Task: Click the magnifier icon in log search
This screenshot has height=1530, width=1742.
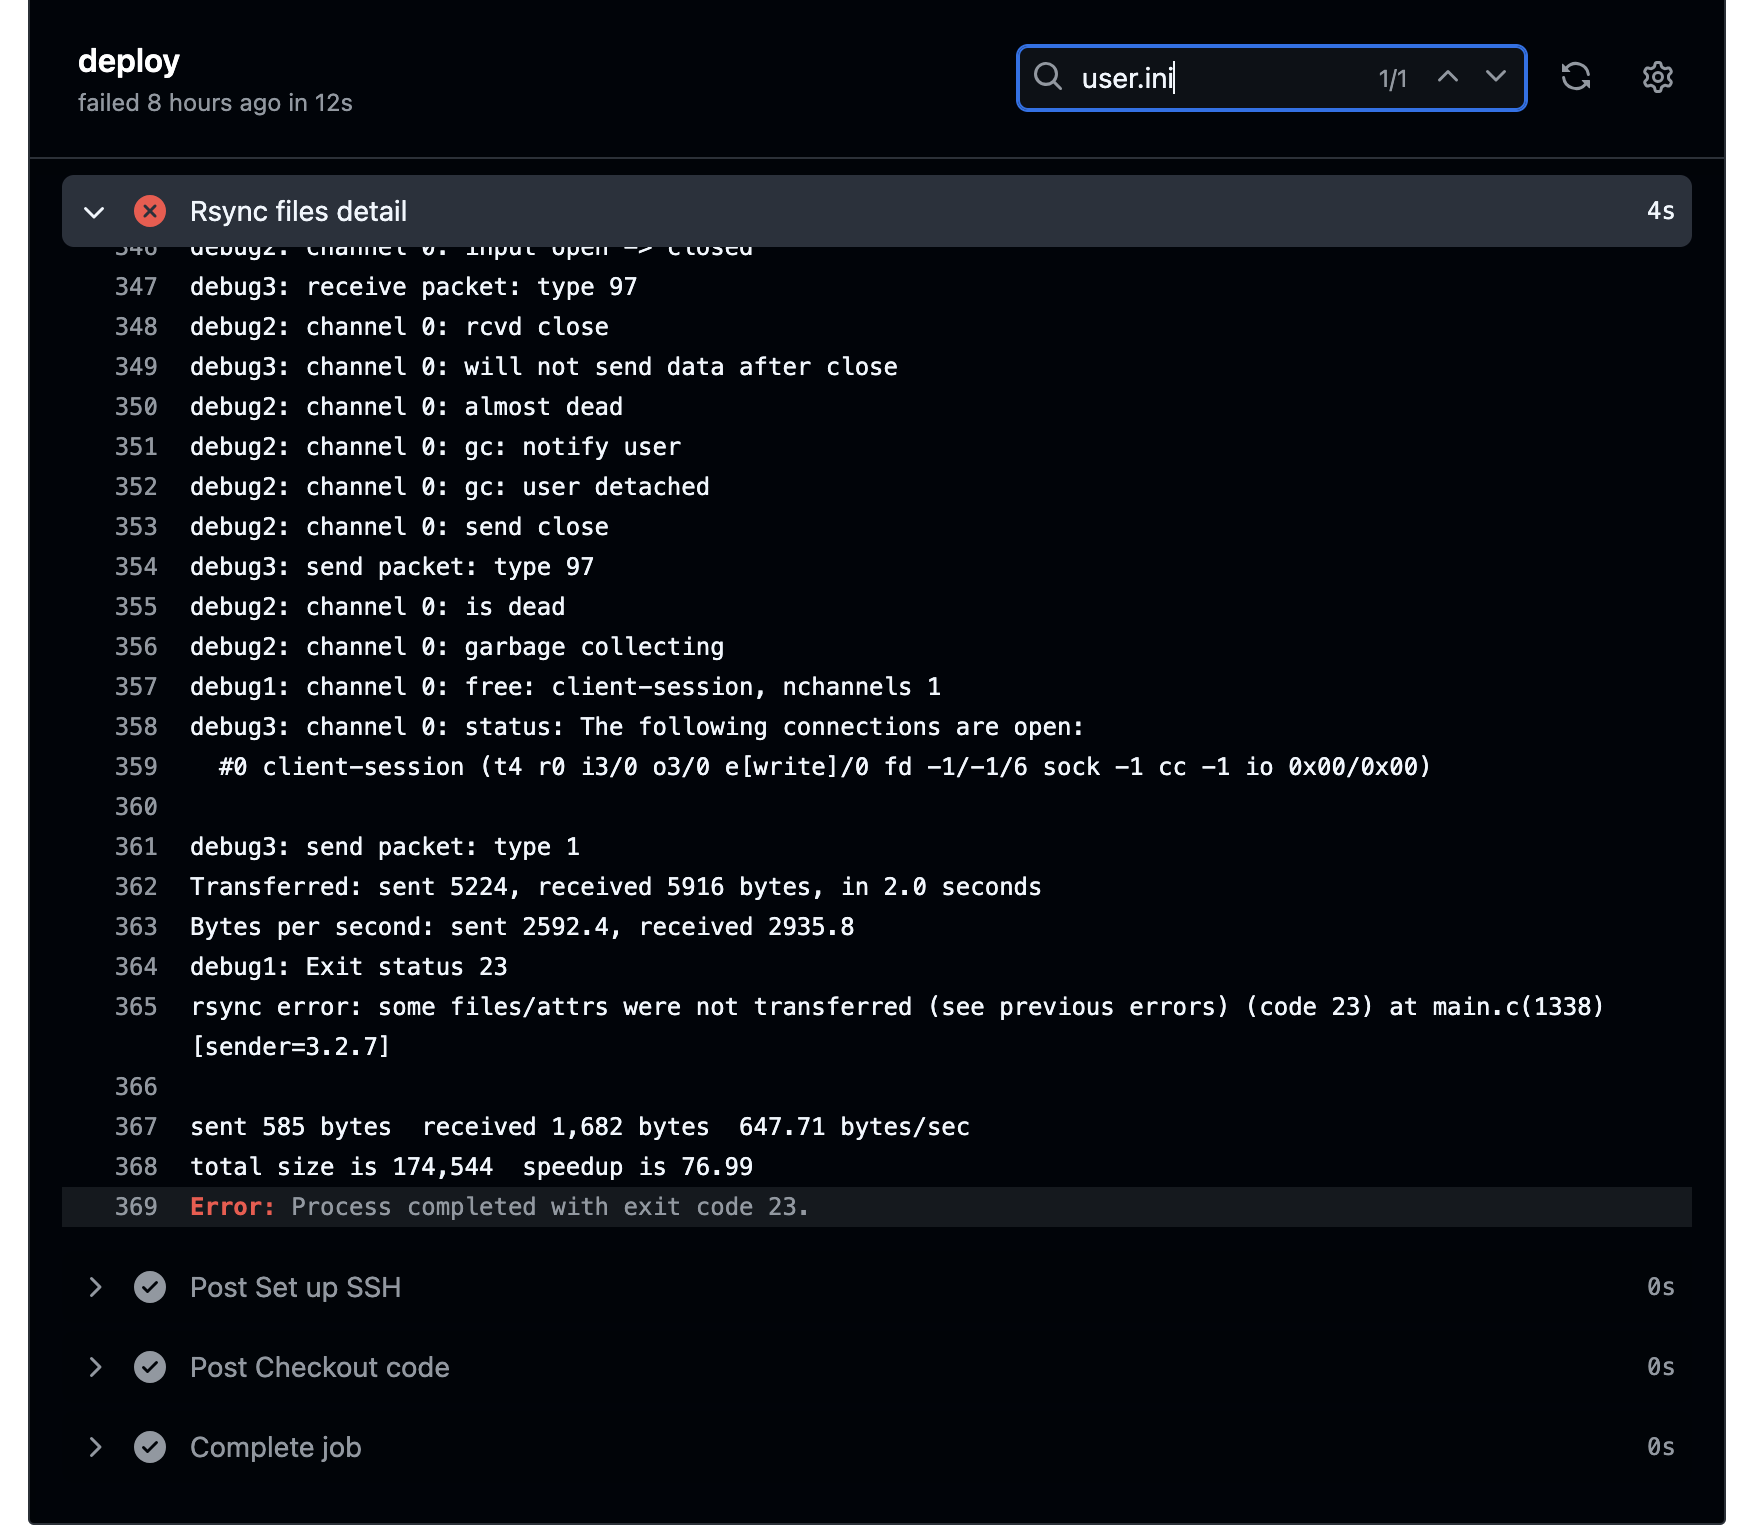Action: coord(1047,77)
